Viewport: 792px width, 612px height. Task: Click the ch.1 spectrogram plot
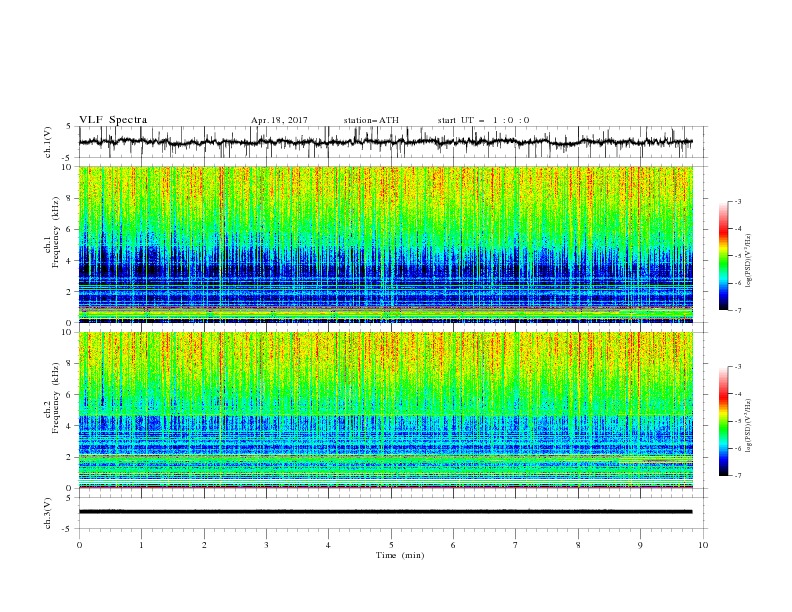point(386,244)
